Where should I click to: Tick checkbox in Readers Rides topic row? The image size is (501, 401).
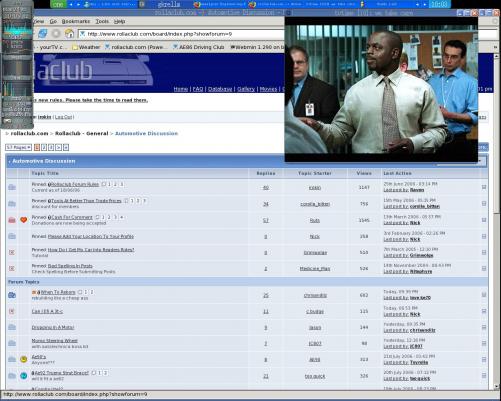(484, 252)
